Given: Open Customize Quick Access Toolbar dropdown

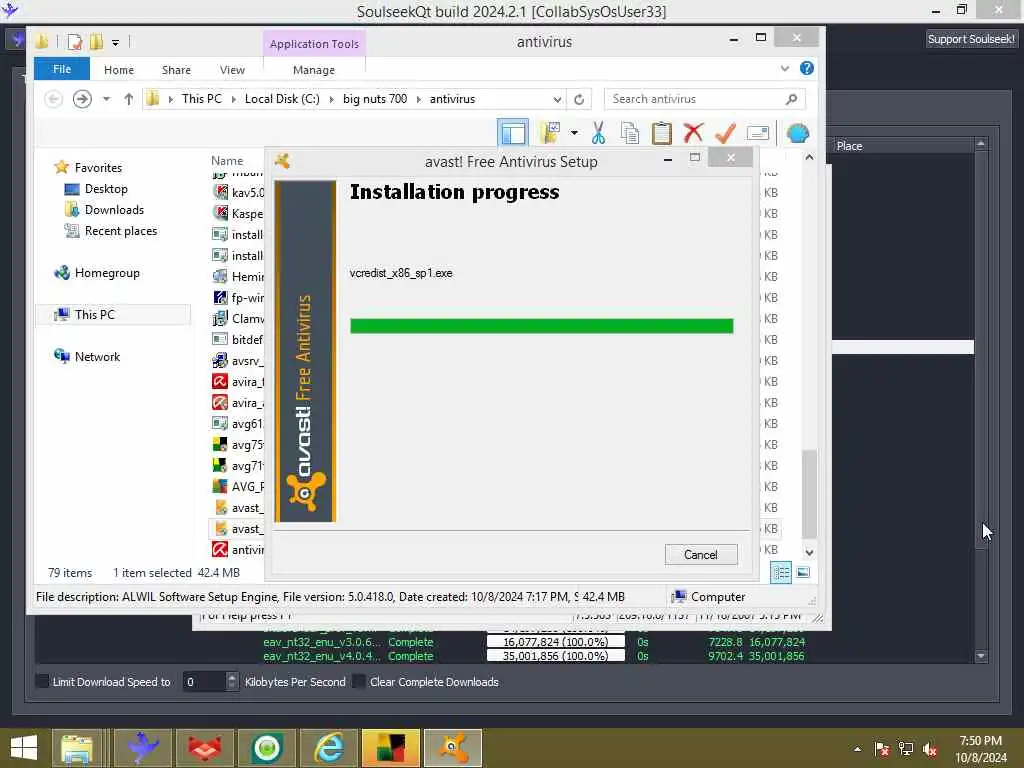Looking at the screenshot, I should coord(115,42).
